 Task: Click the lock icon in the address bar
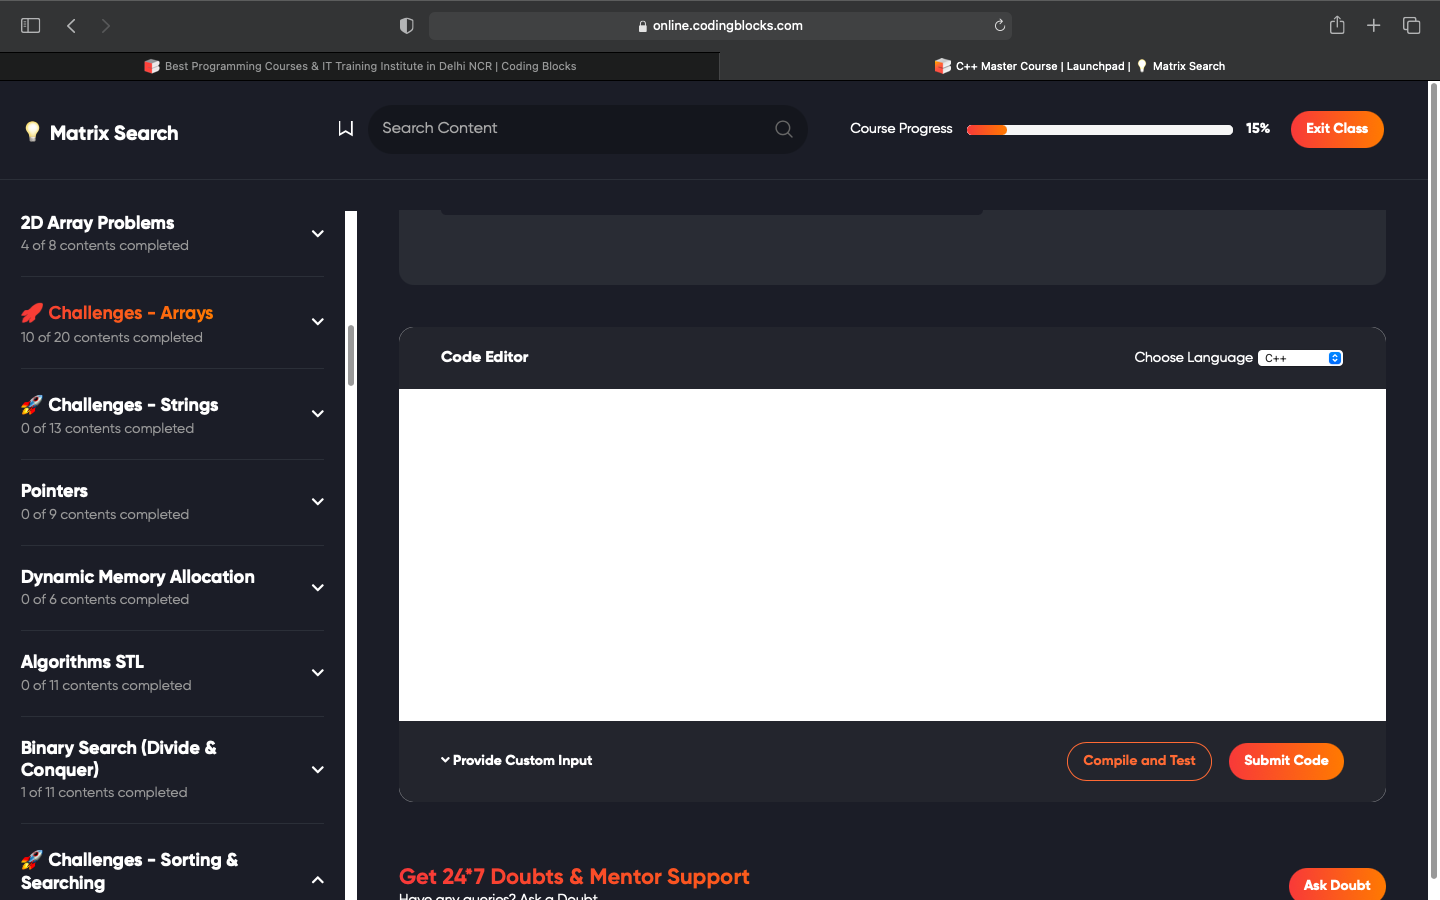coord(643,26)
